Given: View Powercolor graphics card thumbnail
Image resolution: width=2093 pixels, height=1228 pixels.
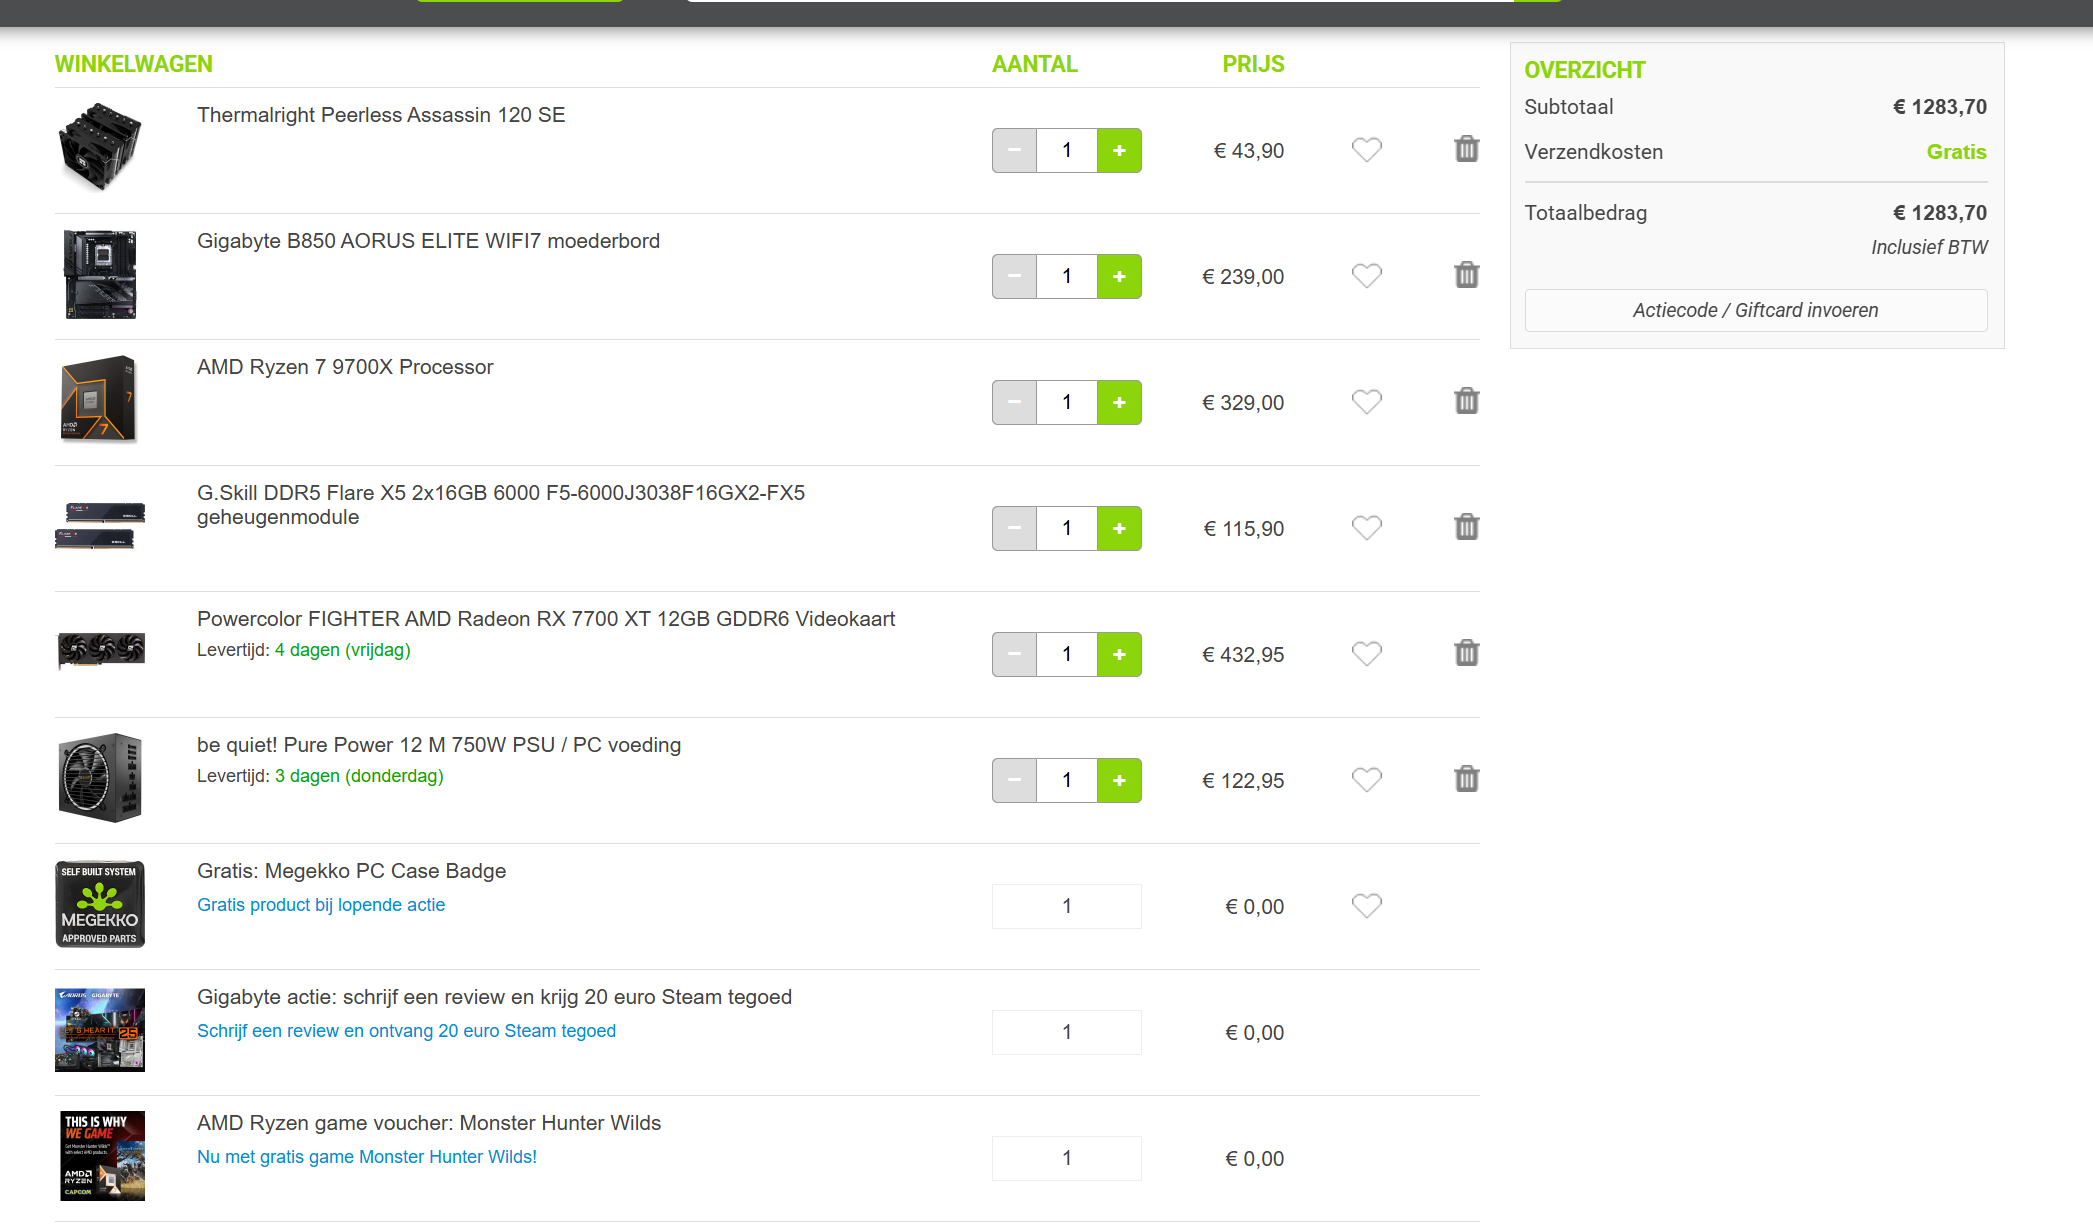Looking at the screenshot, I should 101,650.
